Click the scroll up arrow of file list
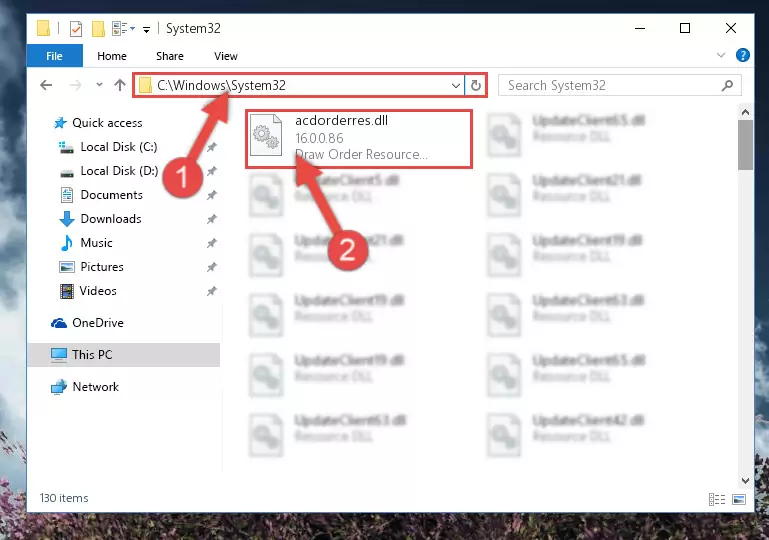 pyautogui.click(x=745, y=112)
